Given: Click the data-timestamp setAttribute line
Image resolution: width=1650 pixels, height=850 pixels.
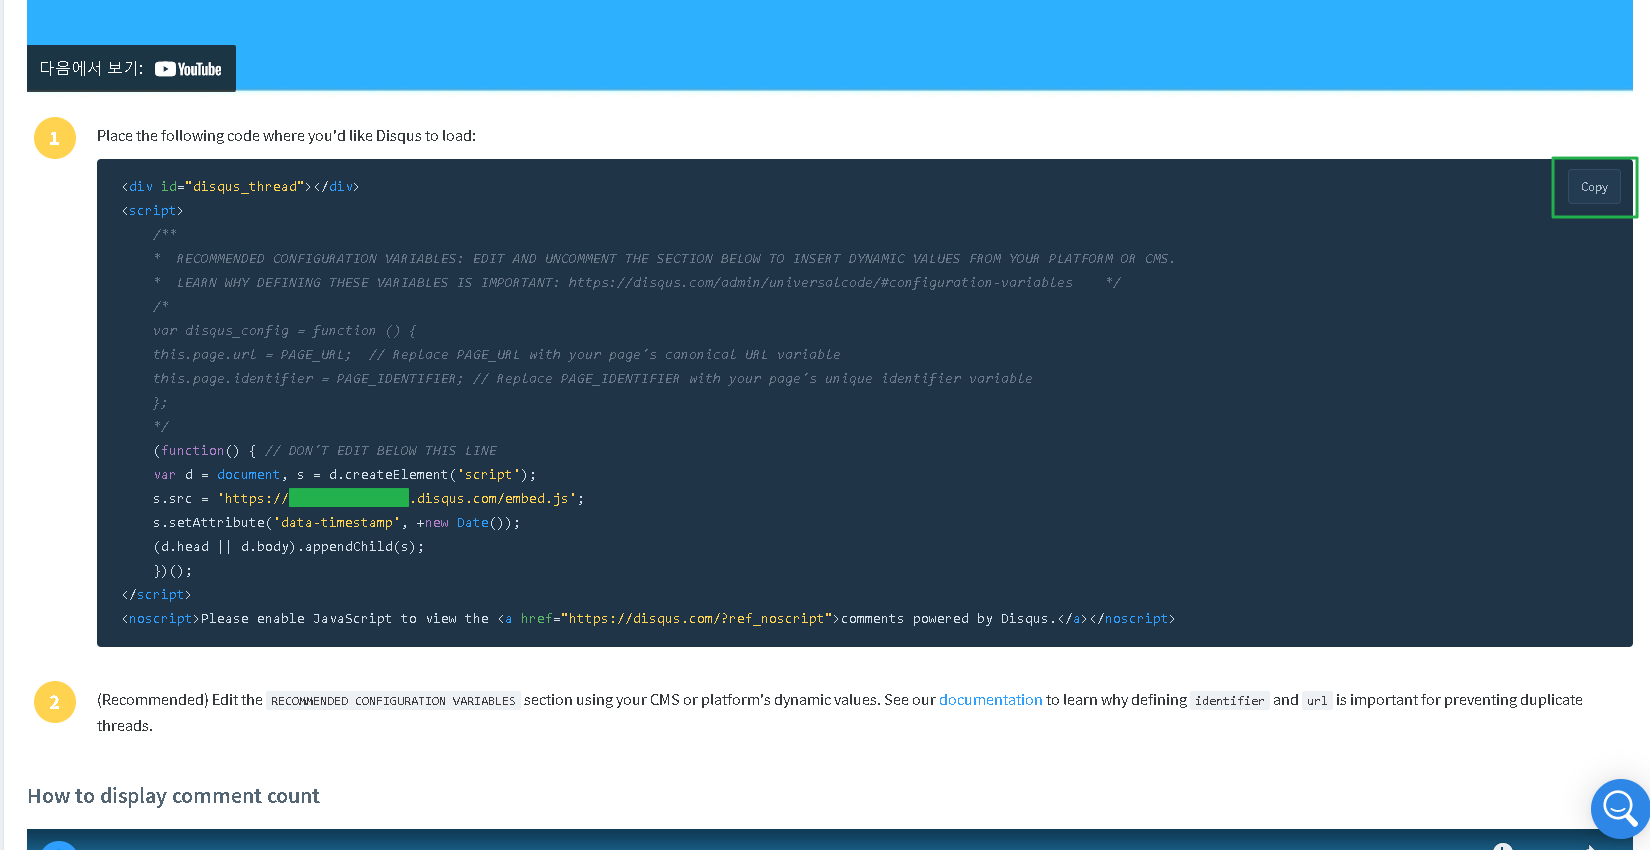Looking at the screenshot, I should pyautogui.click(x=336, y=523).
